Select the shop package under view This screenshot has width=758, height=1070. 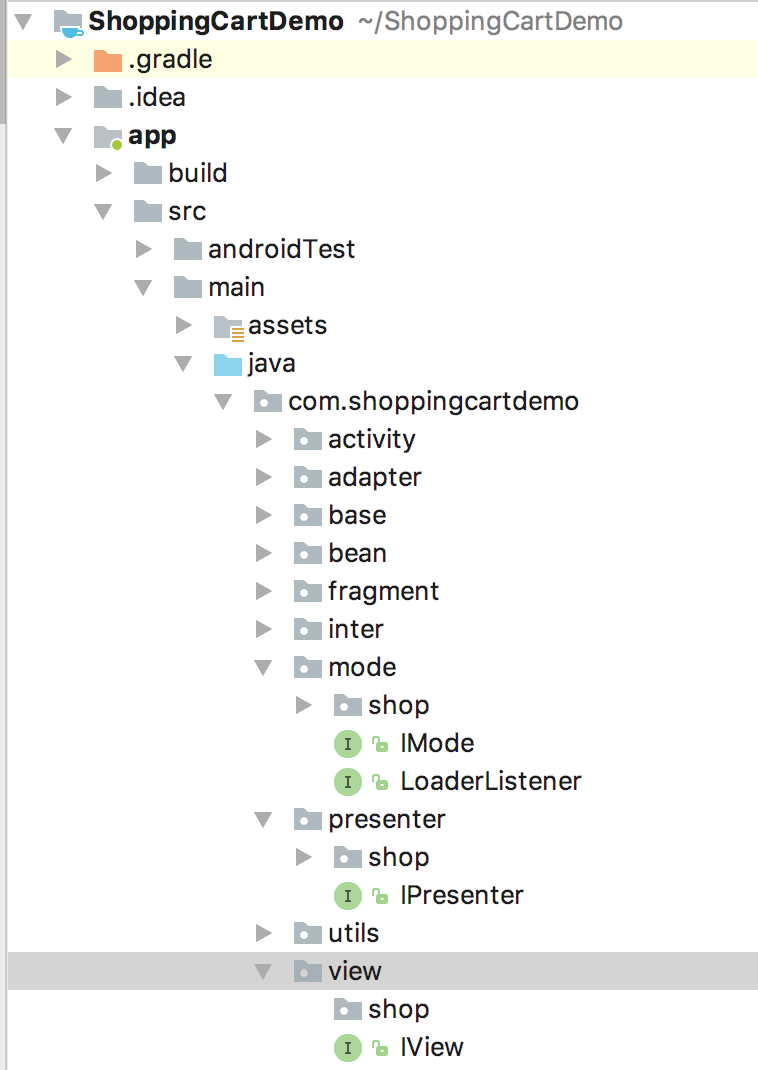[398, 1010]
